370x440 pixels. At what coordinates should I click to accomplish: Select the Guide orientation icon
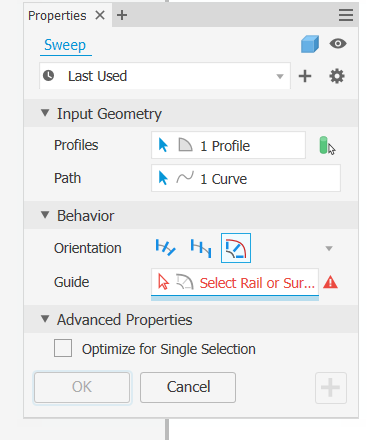coord(236,248)
